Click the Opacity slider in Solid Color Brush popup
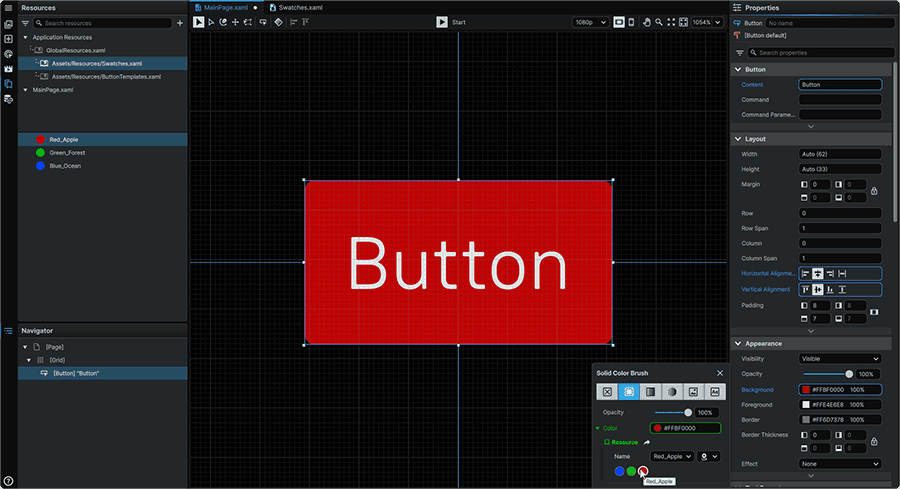 [673, 413]
